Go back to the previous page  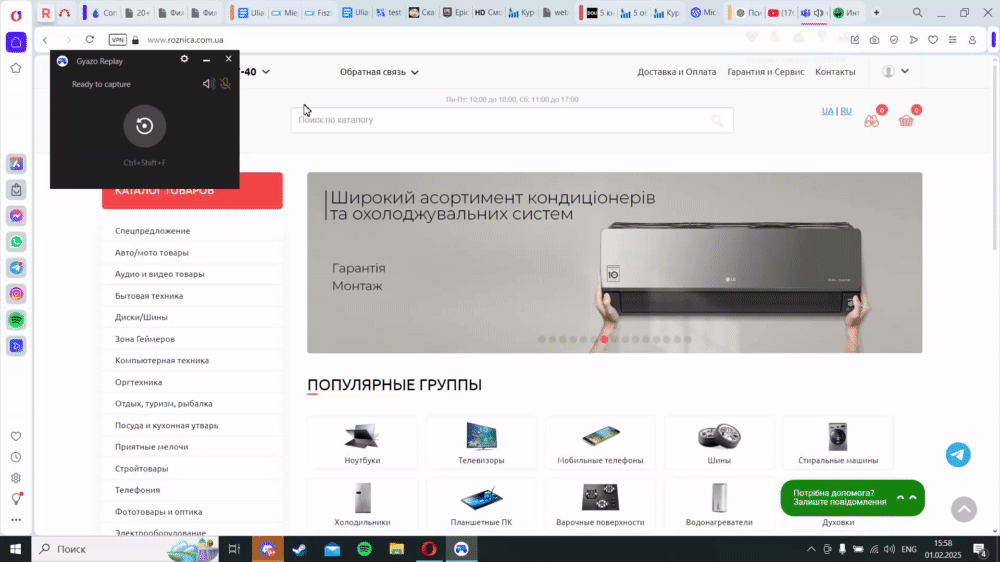45,40
